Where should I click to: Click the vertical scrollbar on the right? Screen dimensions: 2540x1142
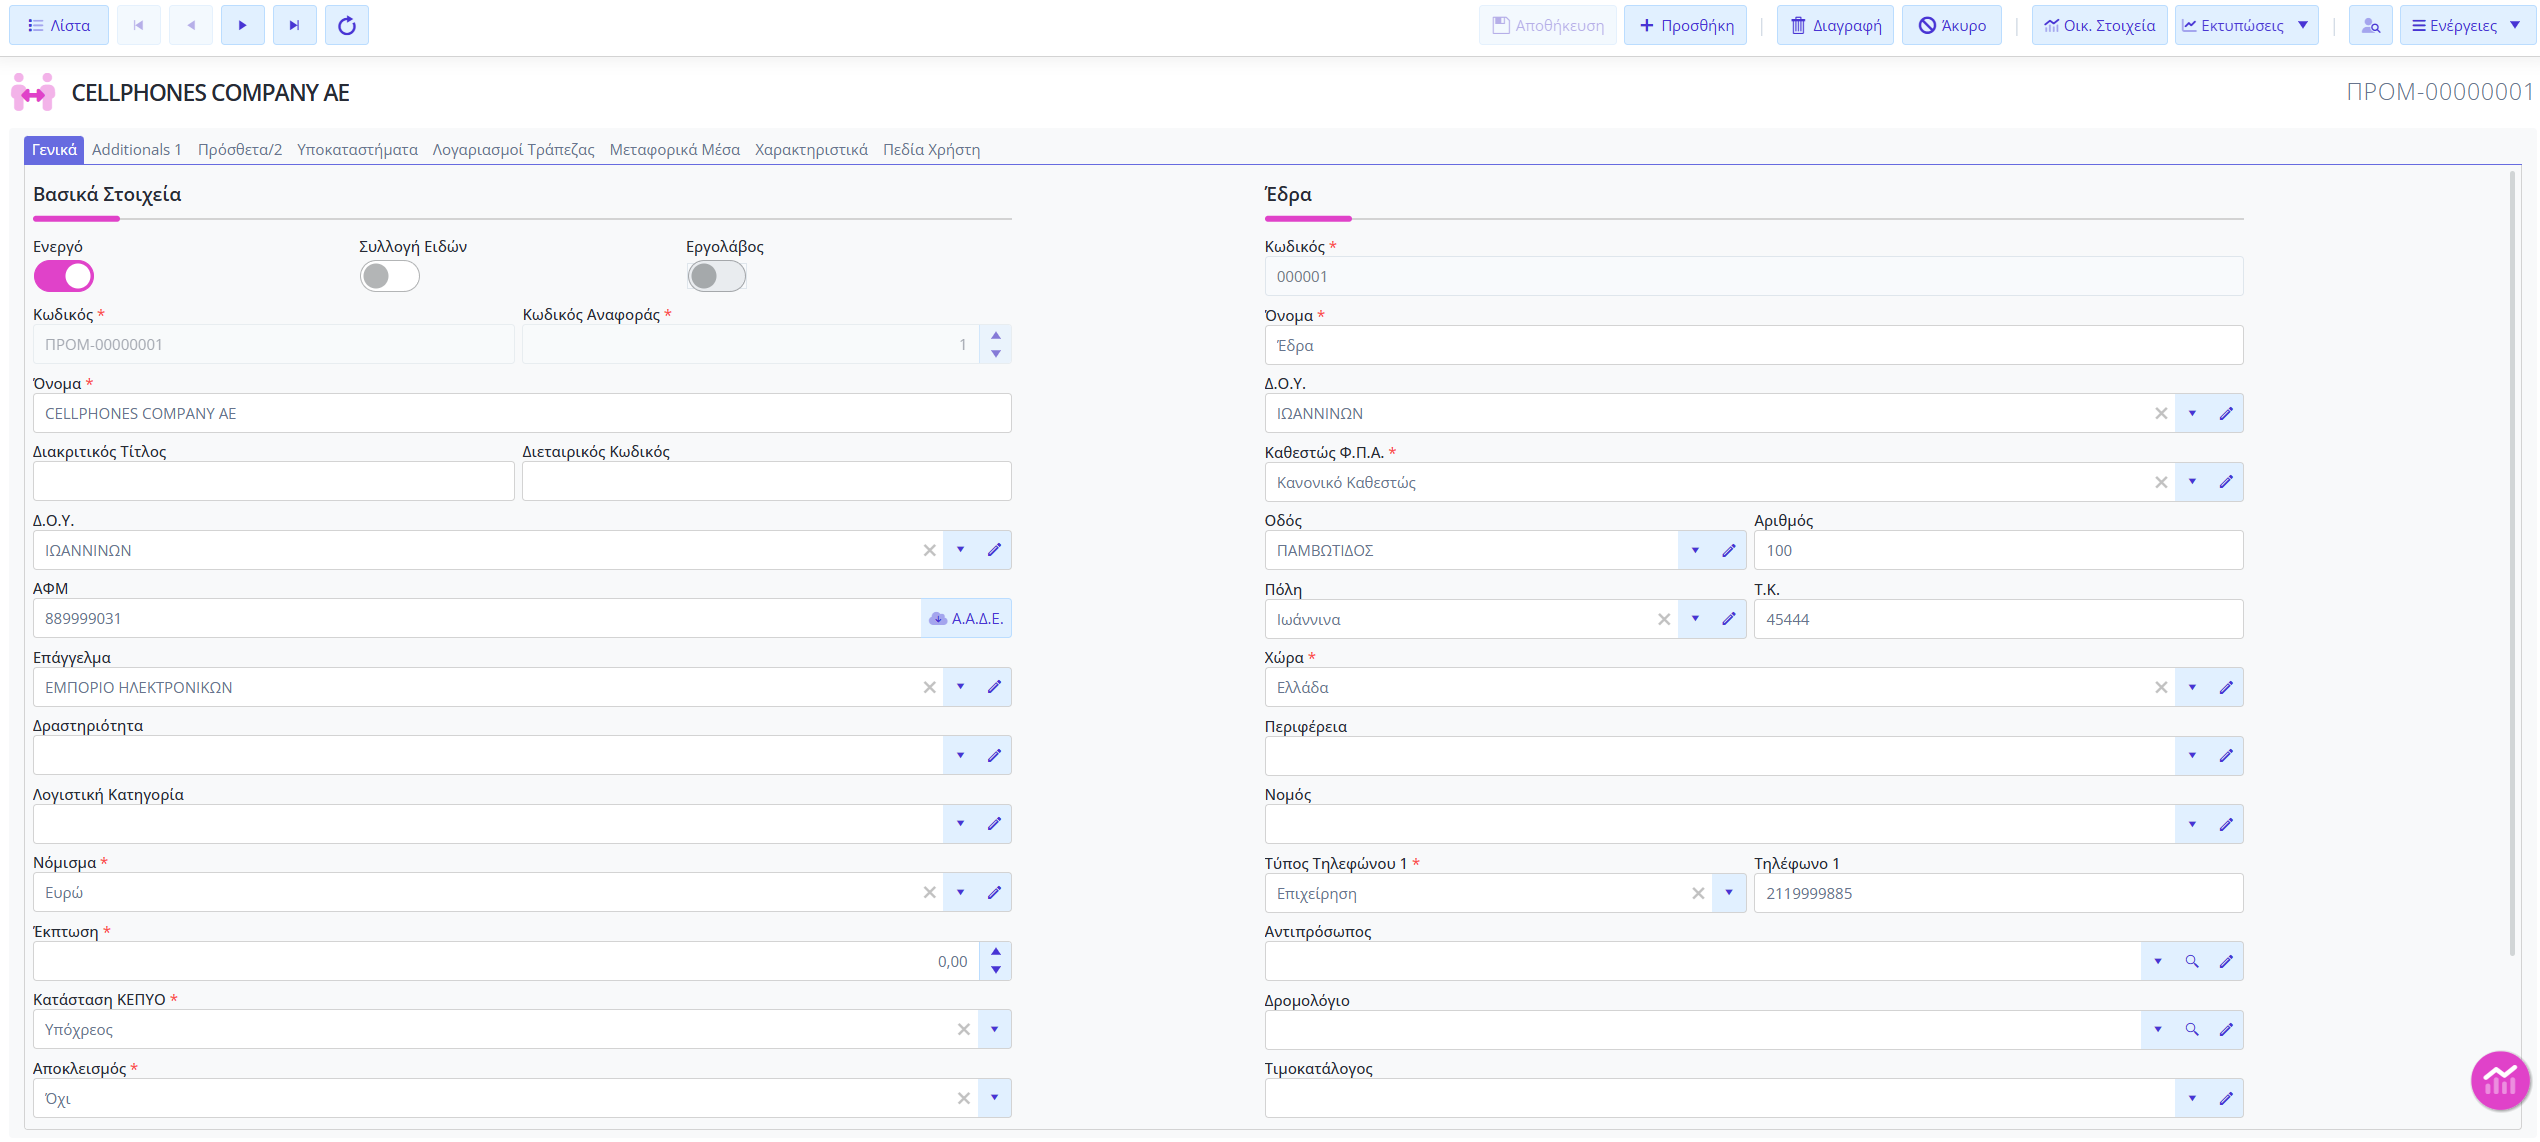(2512, 562)
